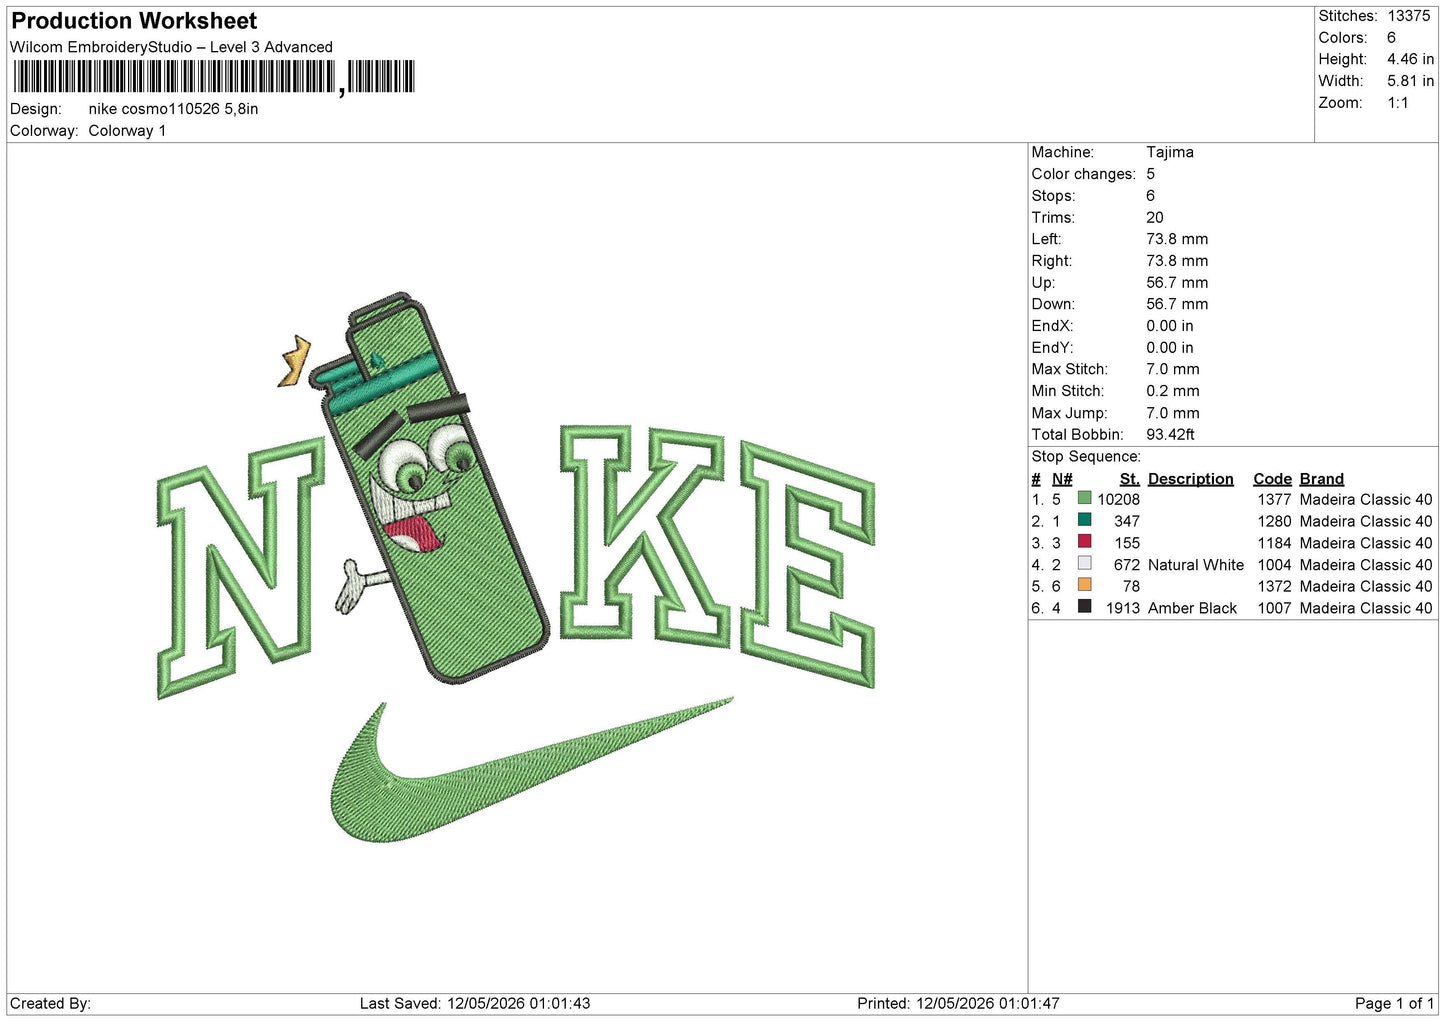Click the EndY value 0.00 in
The height and width of the screenshot is (1021, 1445).
coord(1170,348)
